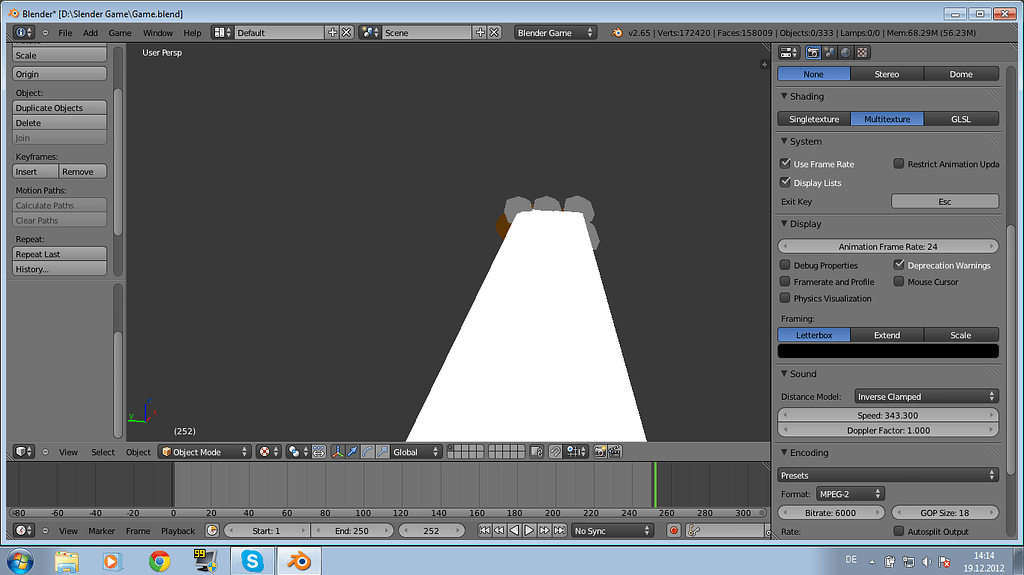Image resolution: width=1024 pixels, height=575 pixels.
Task: Click the Insert keyframe button
Action: click(x=35, y=172)
